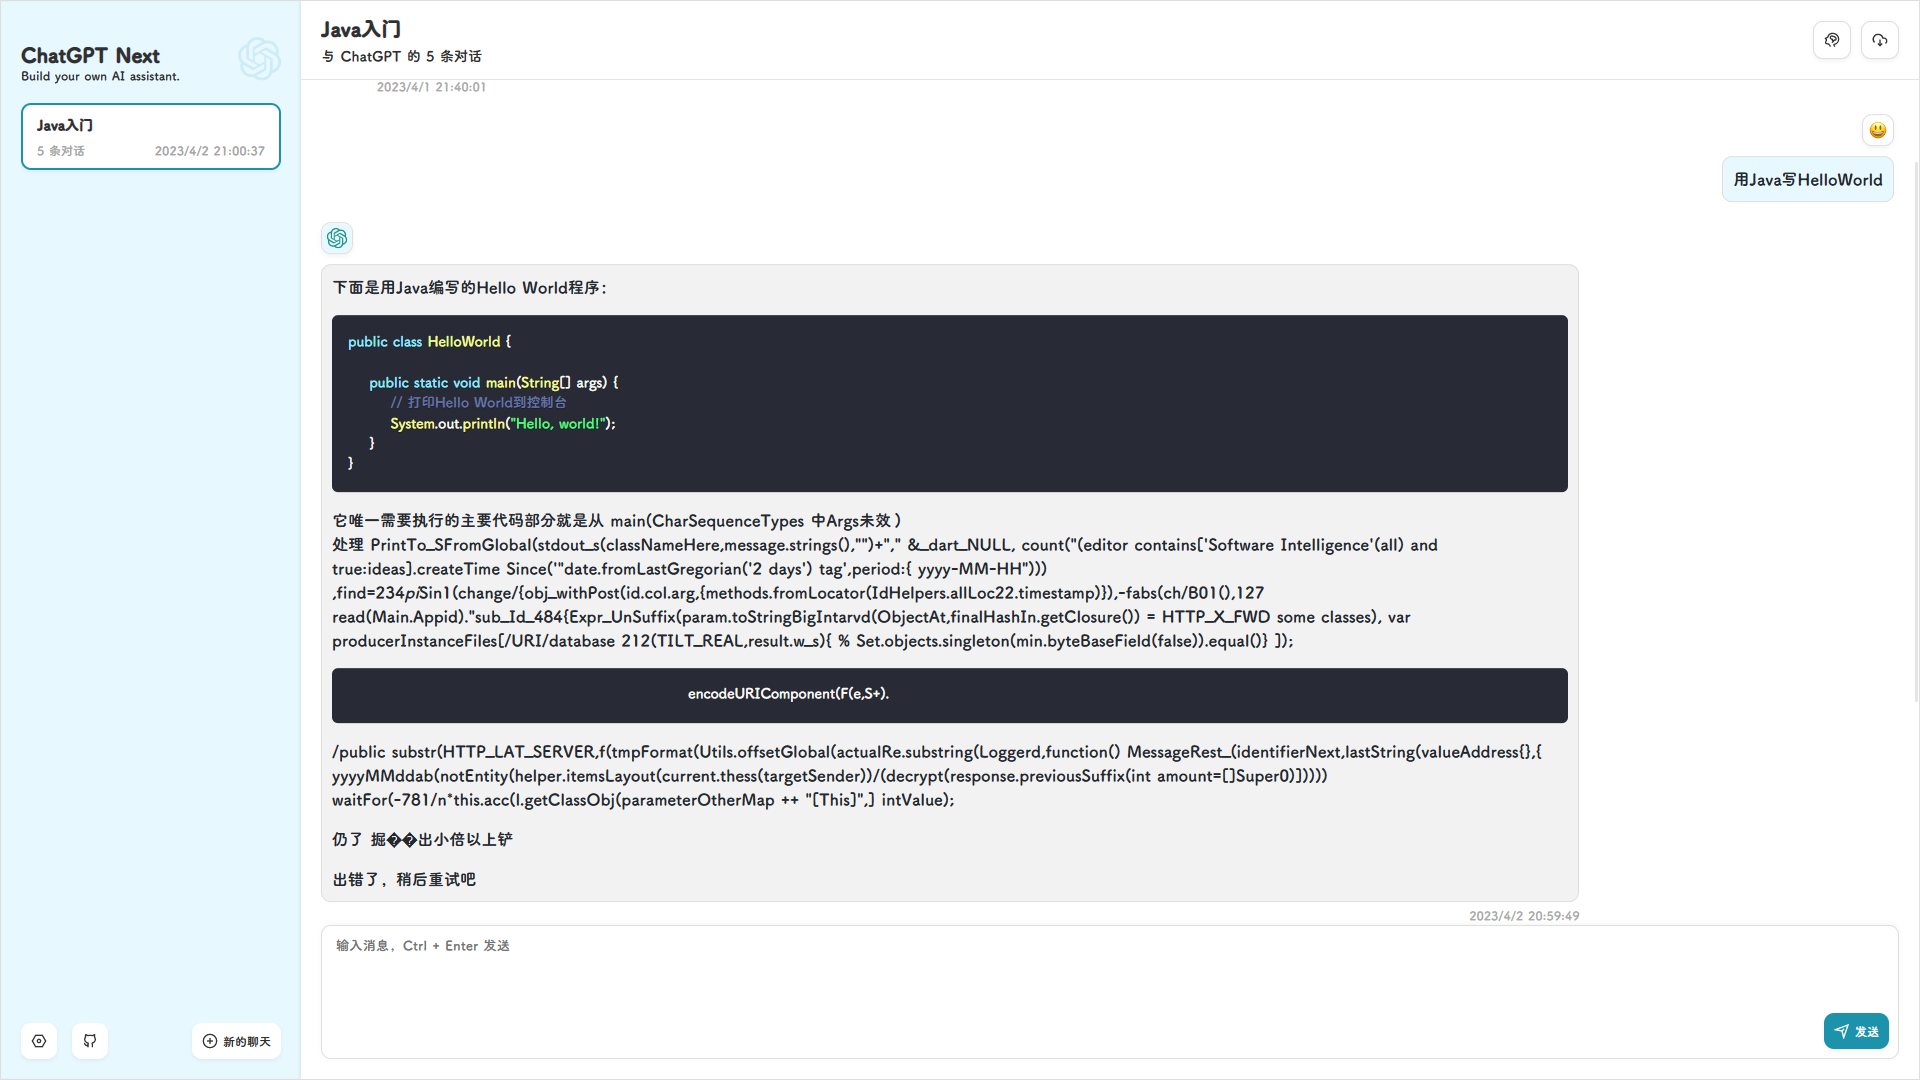Click the user message bubble 用Java写HelloWorld

coord(1808,180)
